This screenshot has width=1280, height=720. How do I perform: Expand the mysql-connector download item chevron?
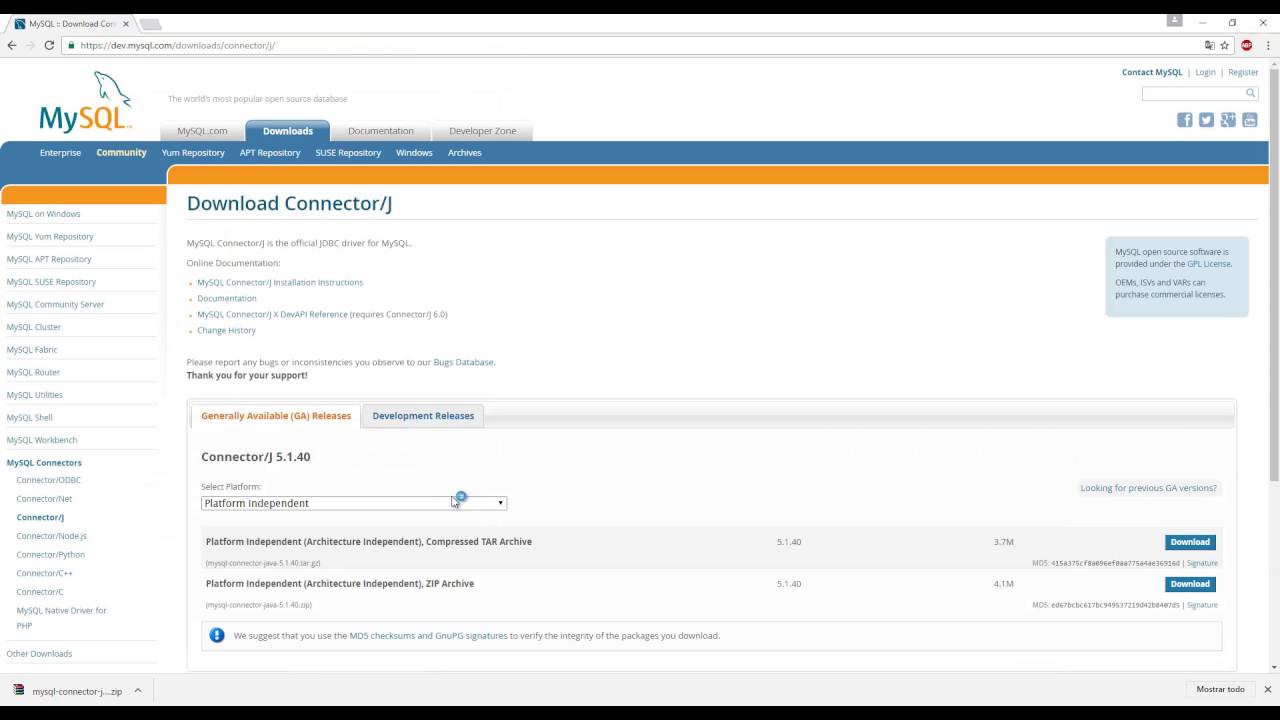(138, 690)
